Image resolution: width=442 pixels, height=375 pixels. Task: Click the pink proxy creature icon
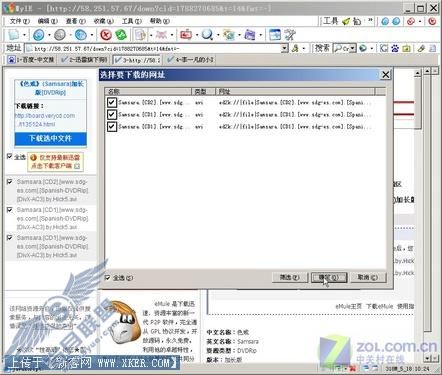coord(162,34)
